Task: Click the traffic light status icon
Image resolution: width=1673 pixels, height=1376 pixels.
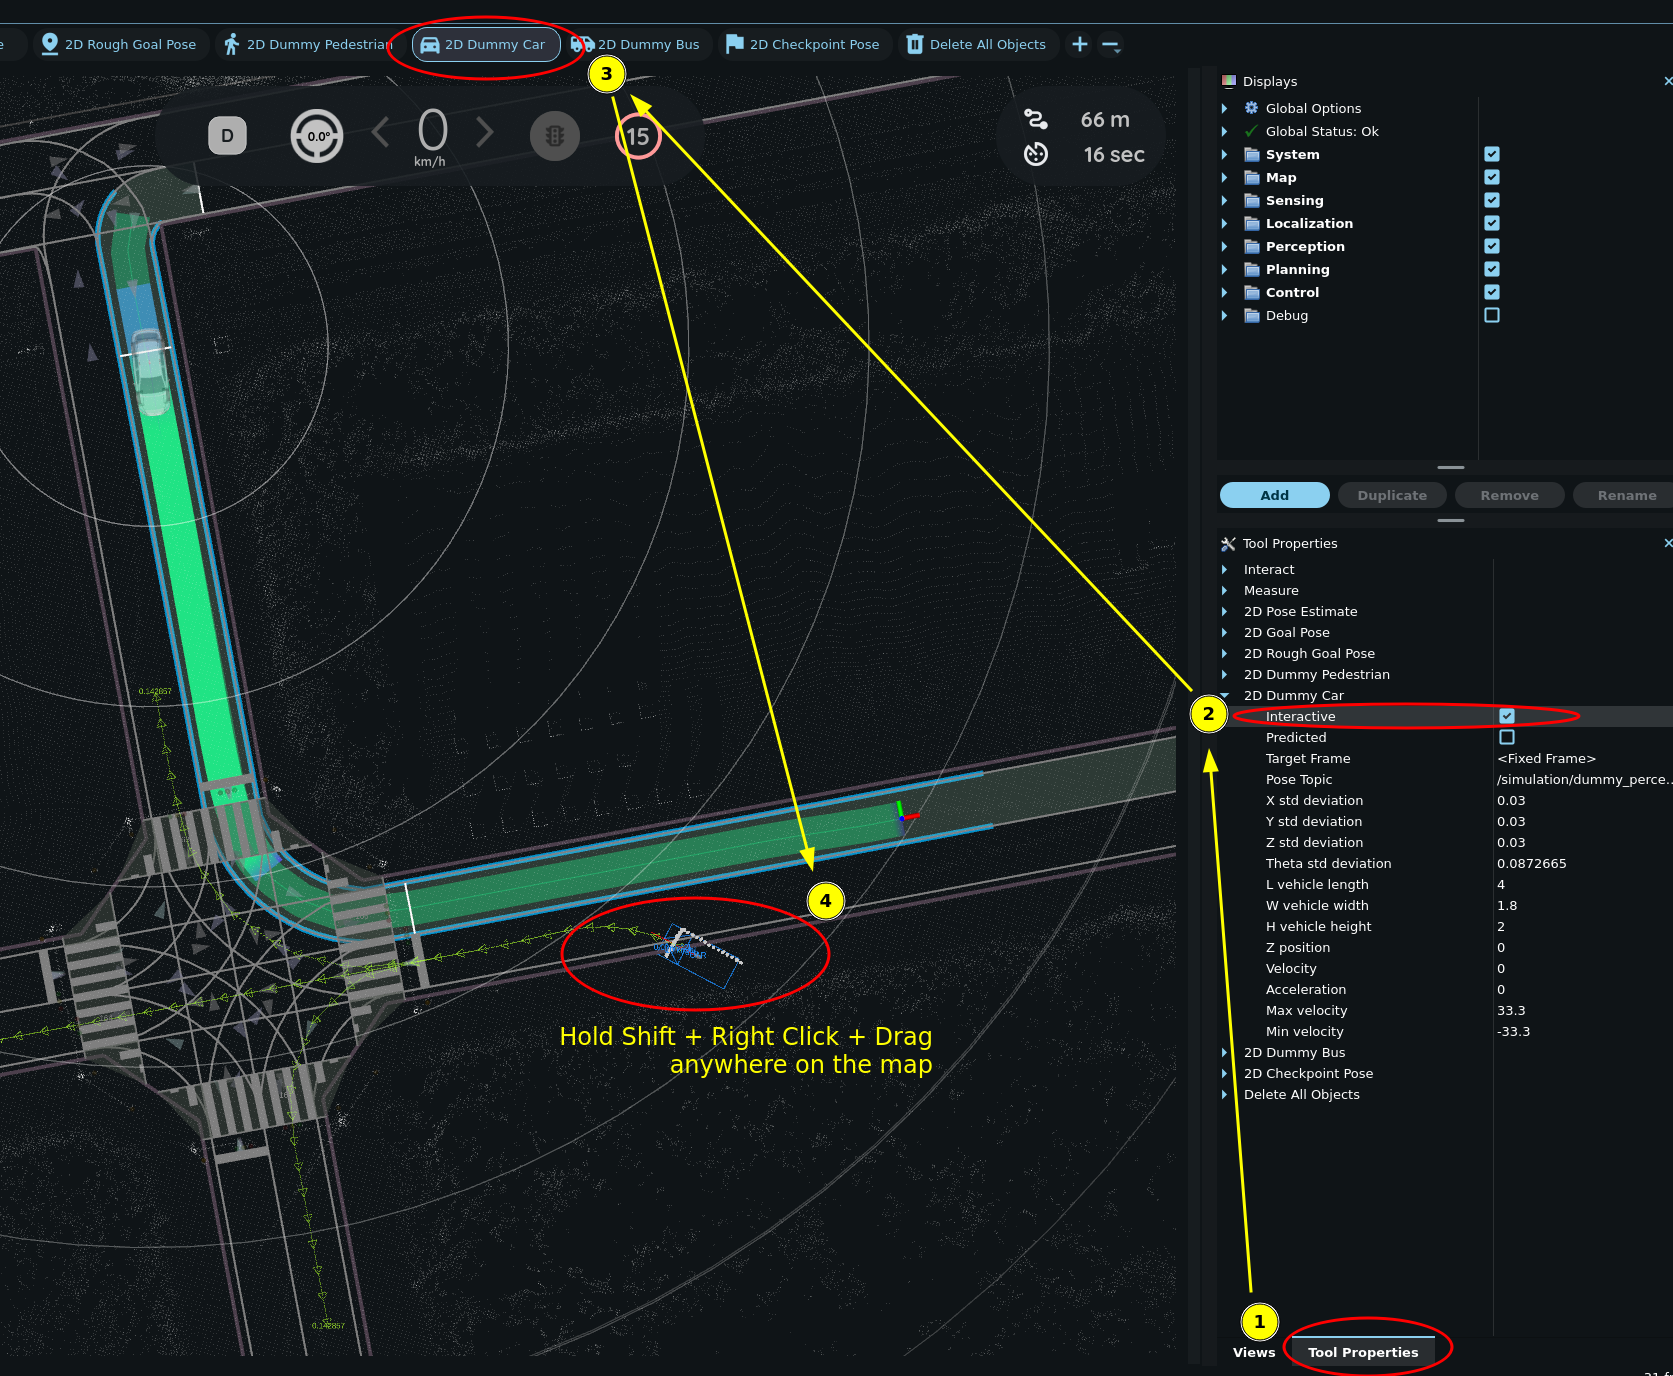Action: [x=555, y=136]
